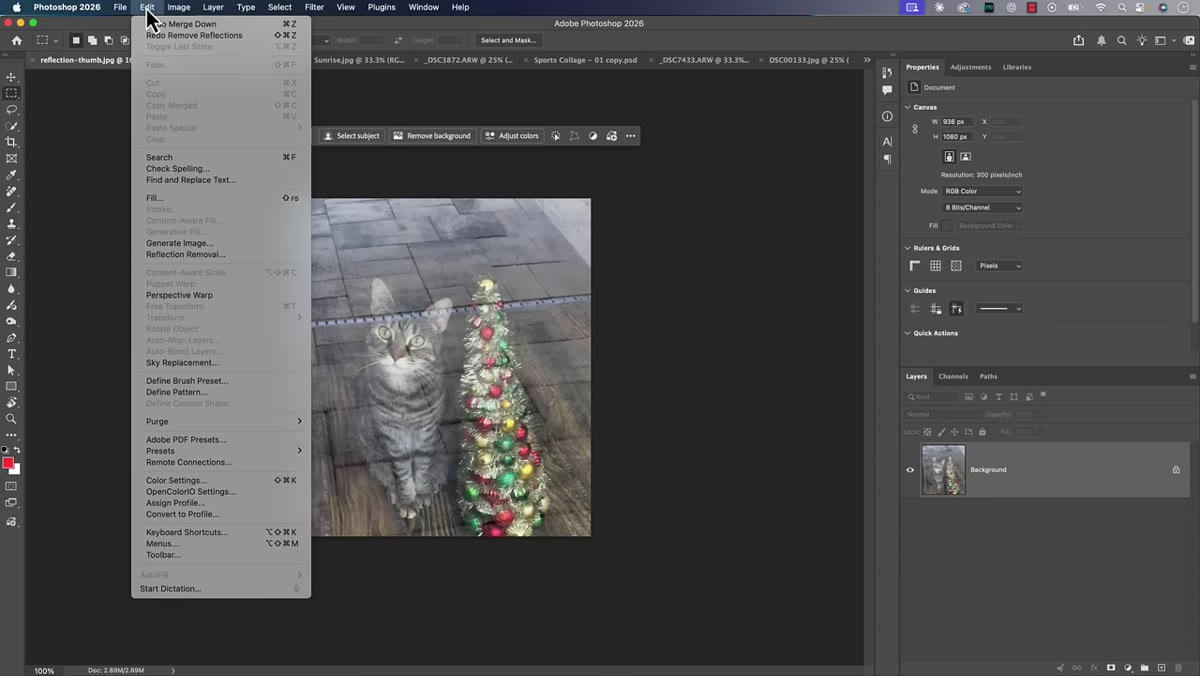1200x676 pixels.
Task: Click the canvas width input field
Action: [x=957, y=122]
